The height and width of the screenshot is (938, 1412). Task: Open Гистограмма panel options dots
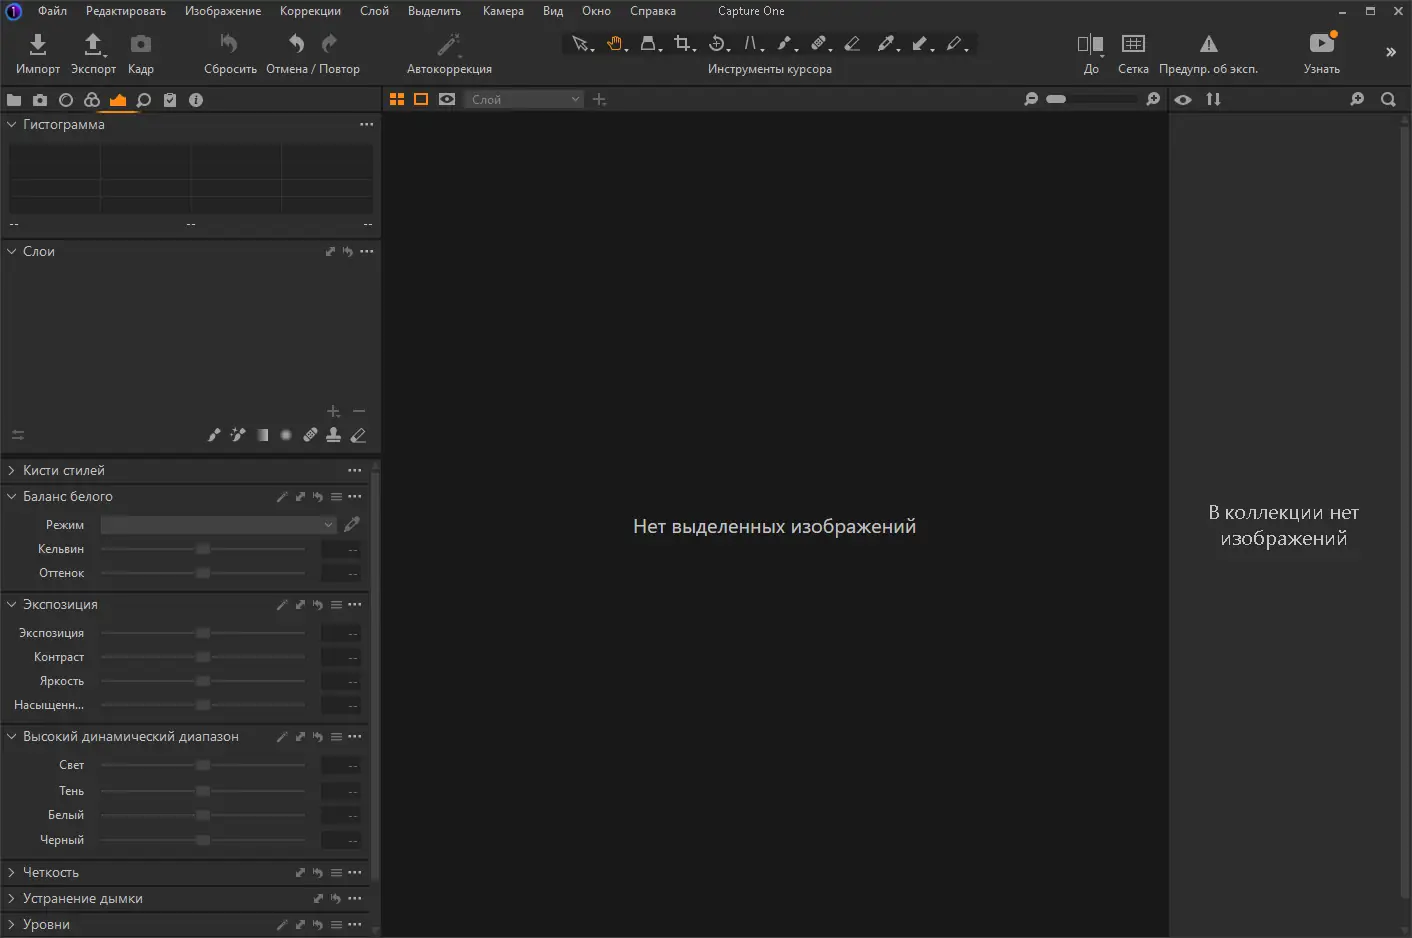[367, 125]
